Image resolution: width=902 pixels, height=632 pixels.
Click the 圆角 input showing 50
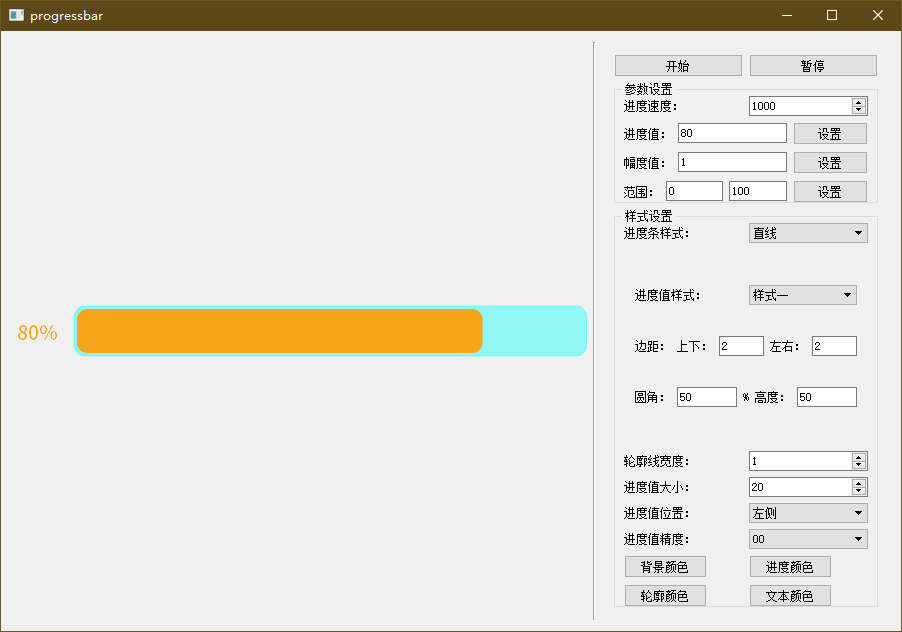tap(706, 396)
